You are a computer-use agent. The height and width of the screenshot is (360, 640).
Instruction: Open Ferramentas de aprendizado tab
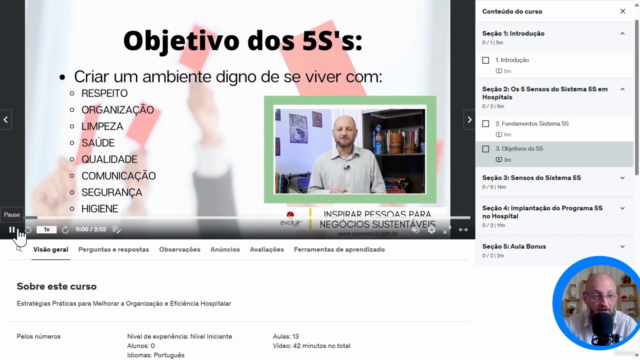339,249
